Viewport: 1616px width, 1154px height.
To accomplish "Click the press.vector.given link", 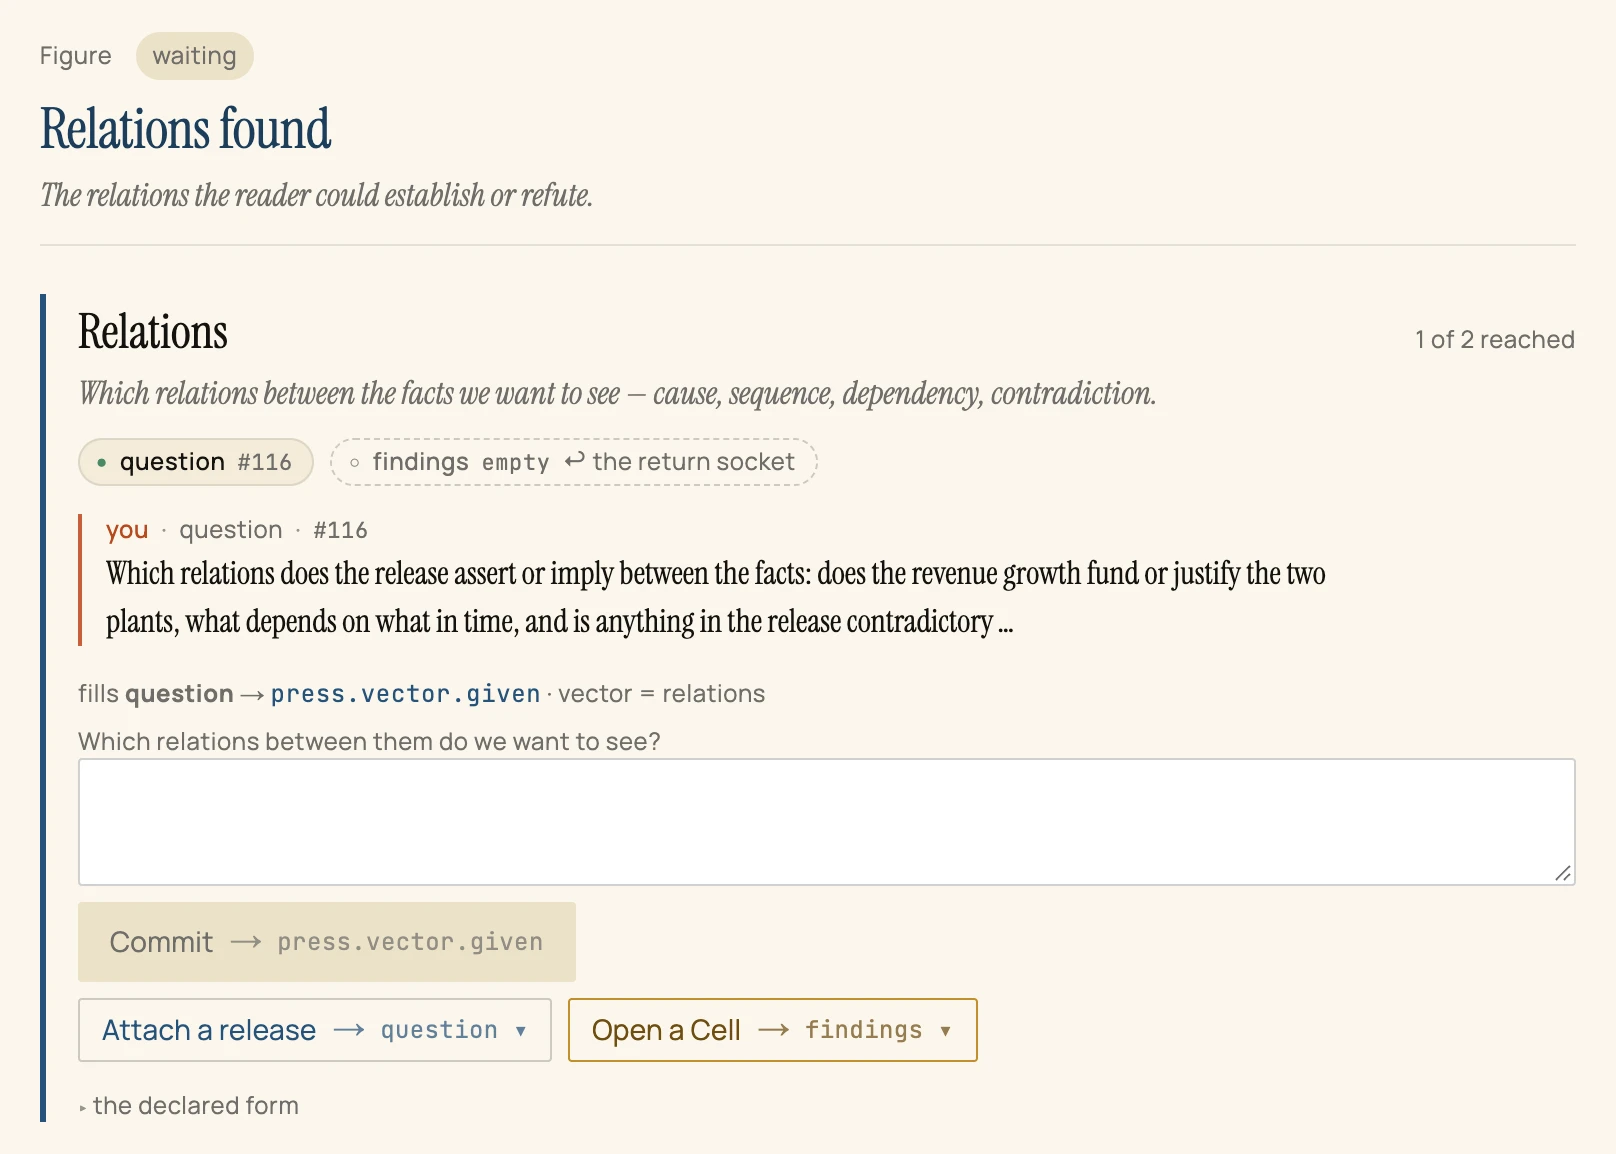I will pyautogui.click(x=405, y=694).
